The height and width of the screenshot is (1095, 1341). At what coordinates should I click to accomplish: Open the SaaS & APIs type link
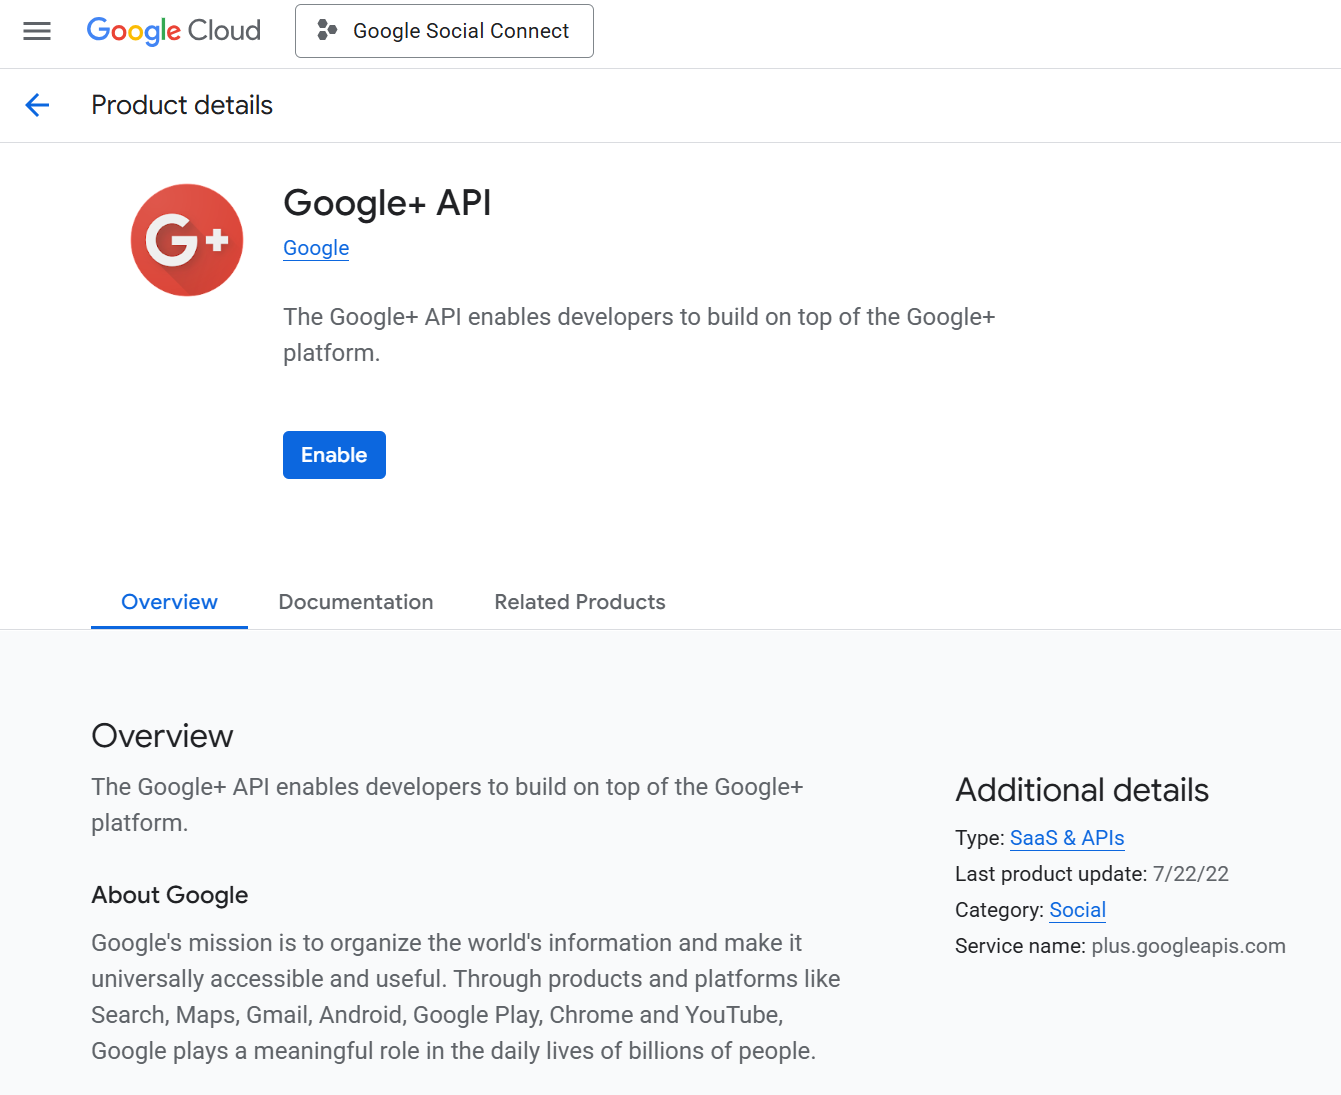coord(1067,838)
